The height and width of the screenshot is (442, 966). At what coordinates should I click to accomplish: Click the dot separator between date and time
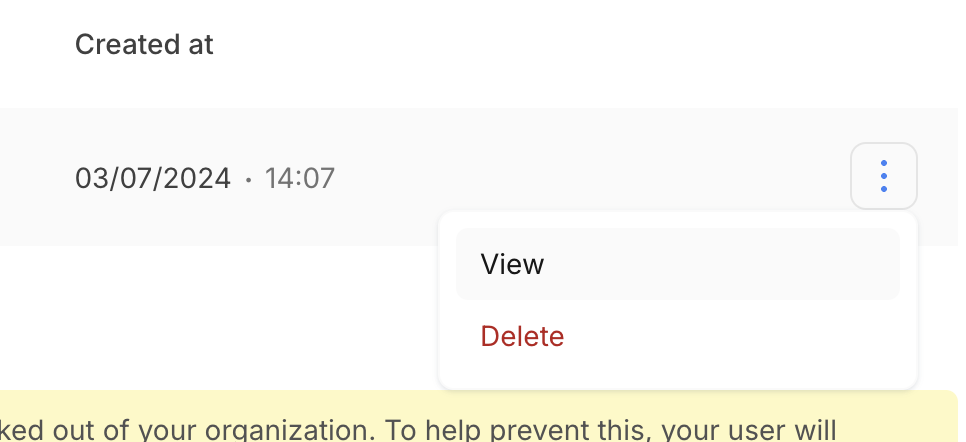coord(249,180)
